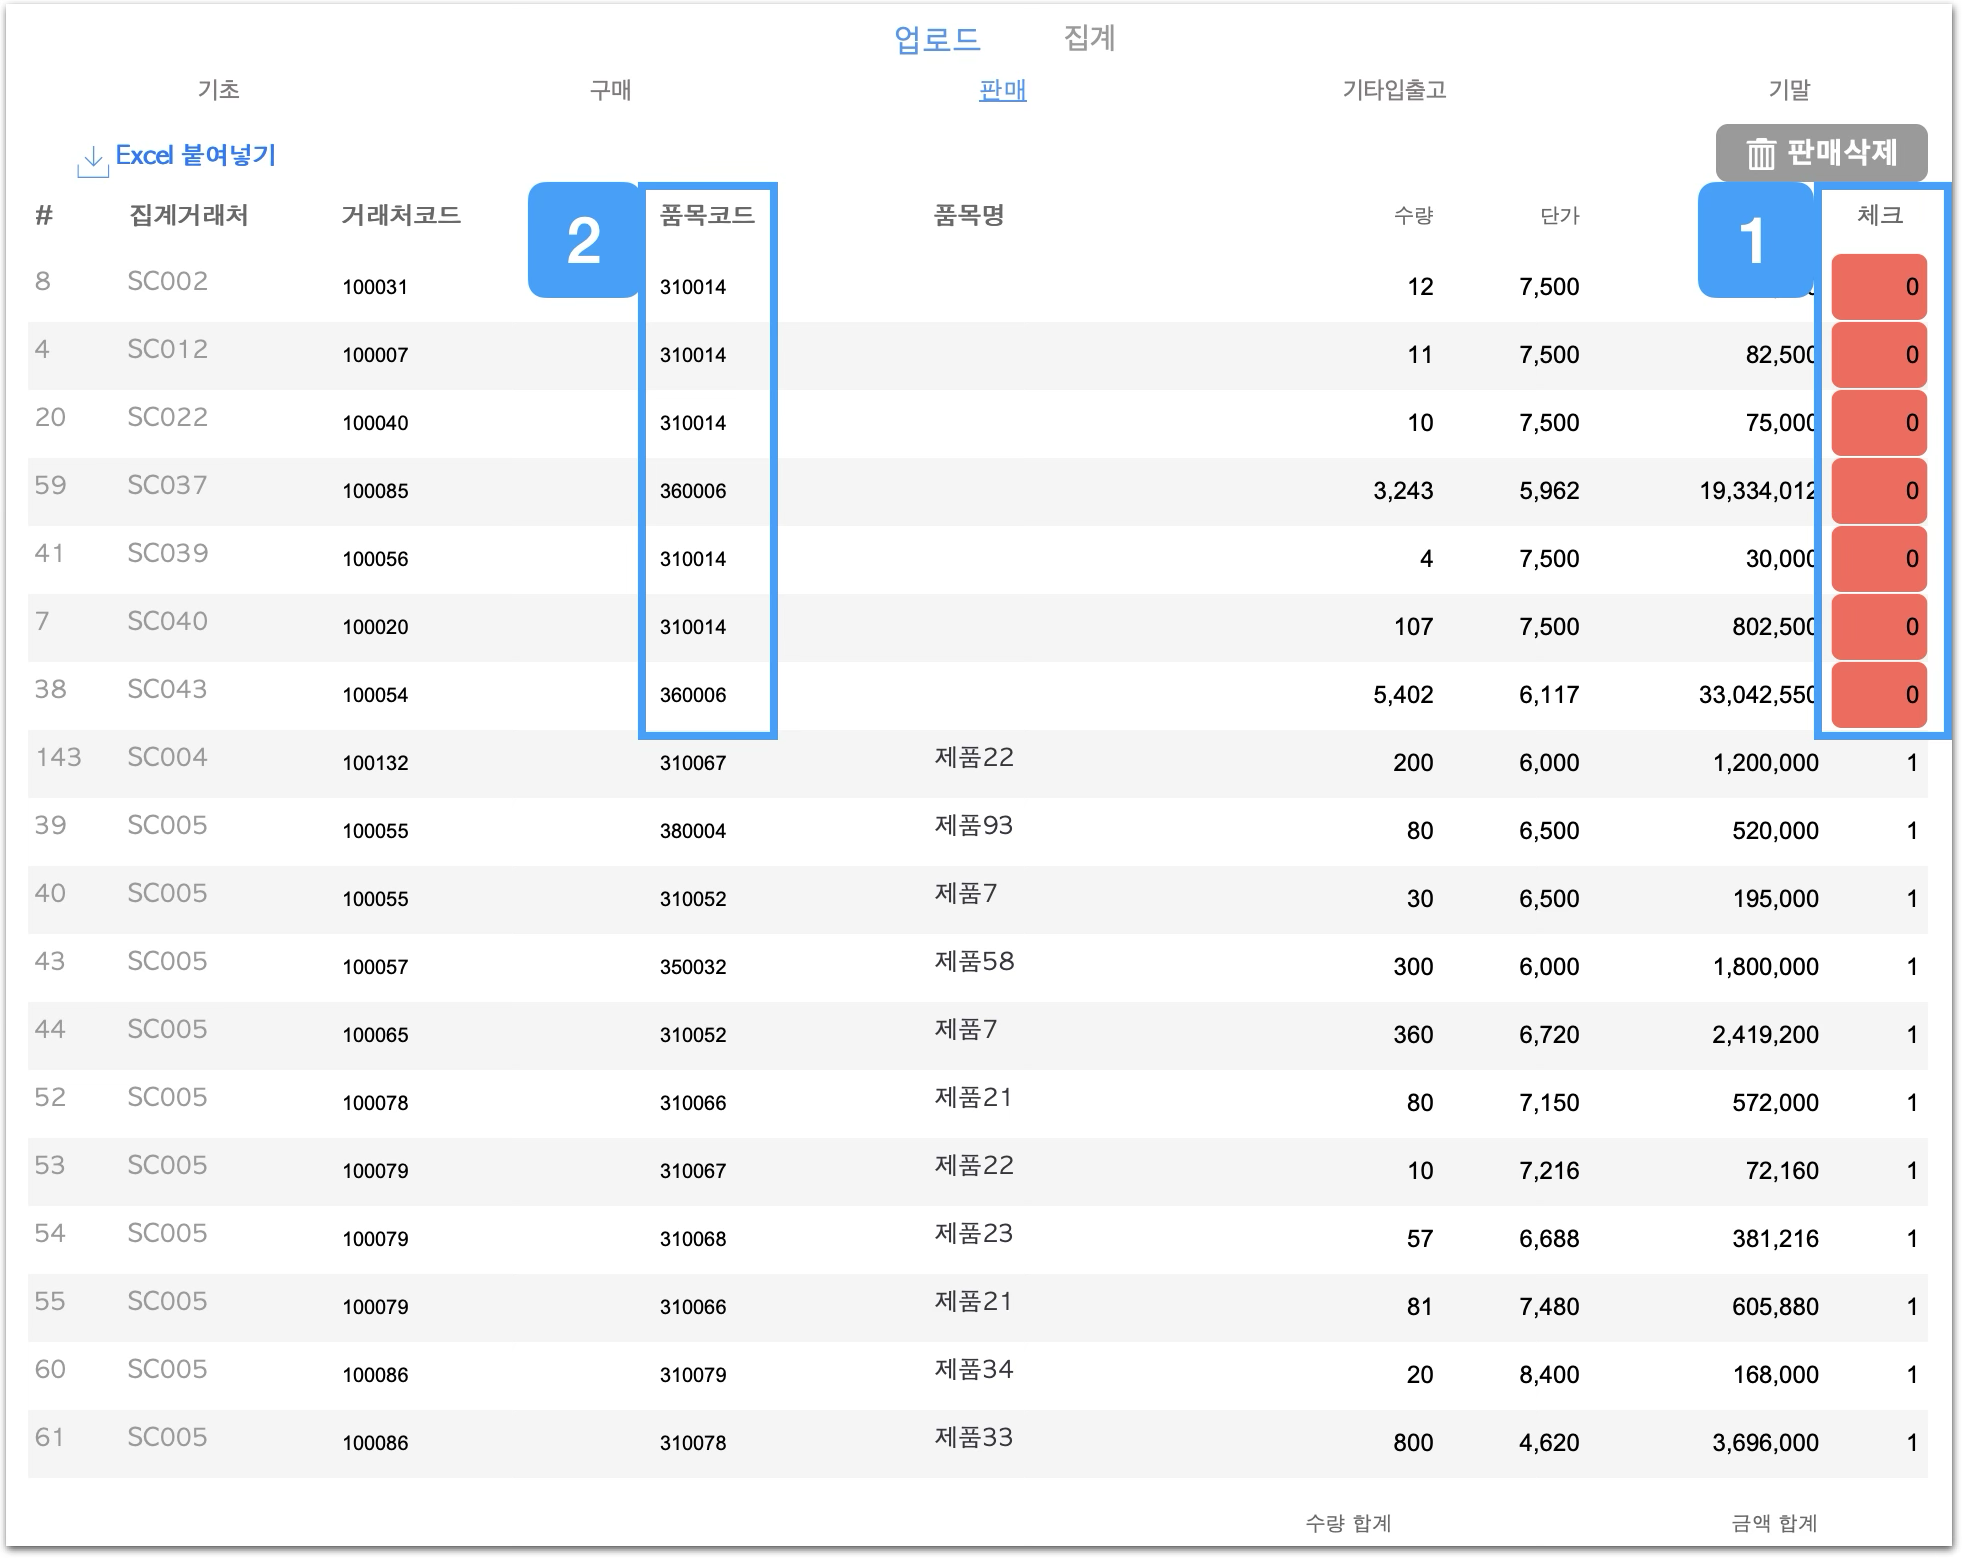Click the 집계거래처 column header

click(188, 215)
